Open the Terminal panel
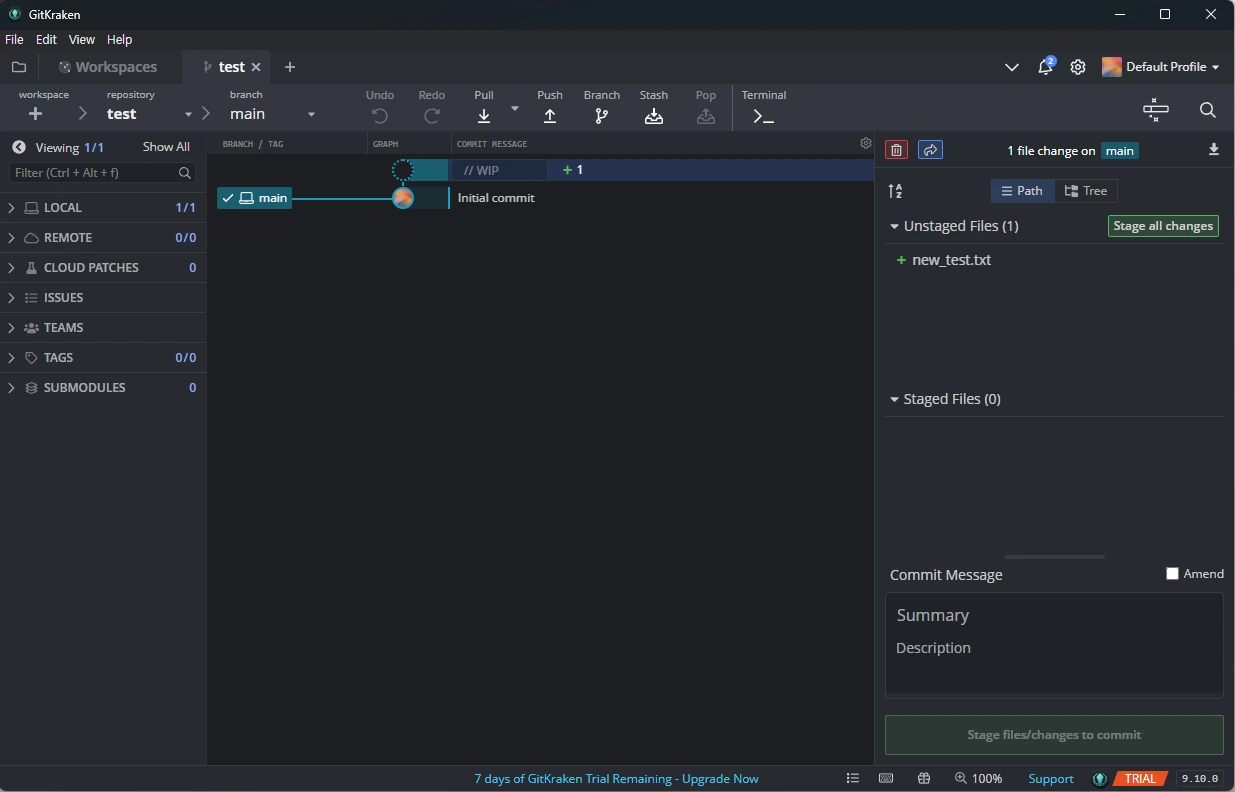 [x=764, y=116]
